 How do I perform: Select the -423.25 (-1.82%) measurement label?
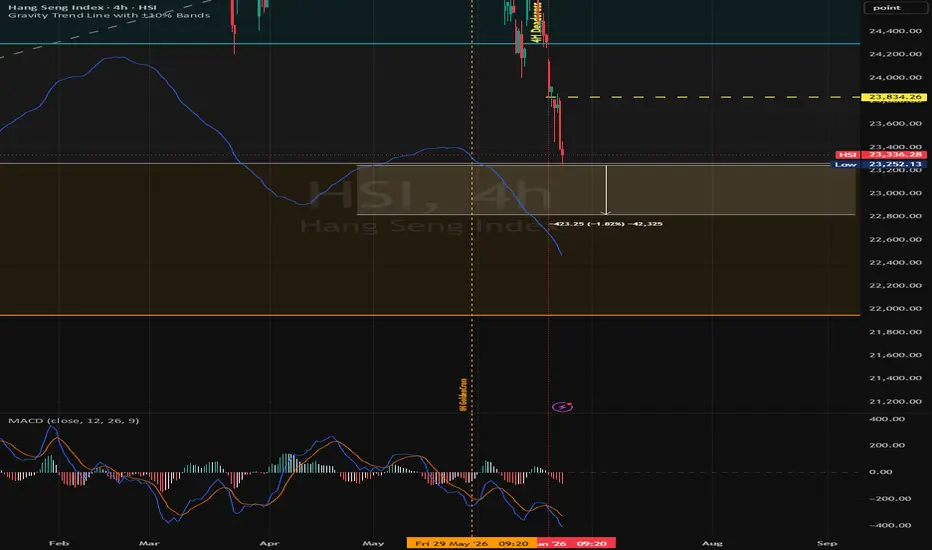tap(606, 224)
